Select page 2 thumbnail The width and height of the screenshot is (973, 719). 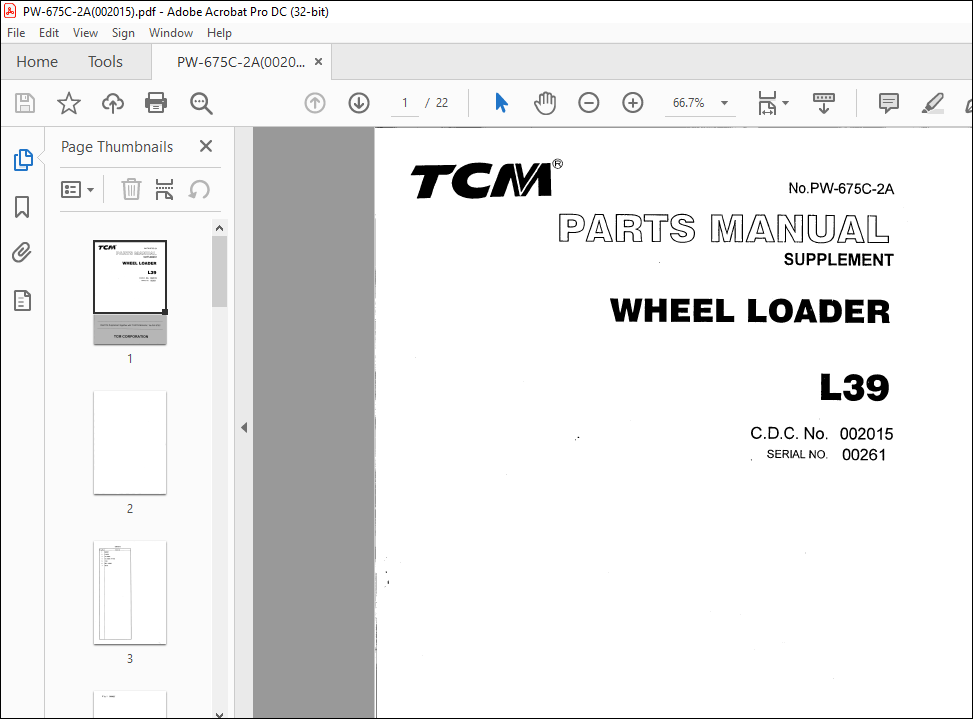pyautogui.click(x=130, y=442)
